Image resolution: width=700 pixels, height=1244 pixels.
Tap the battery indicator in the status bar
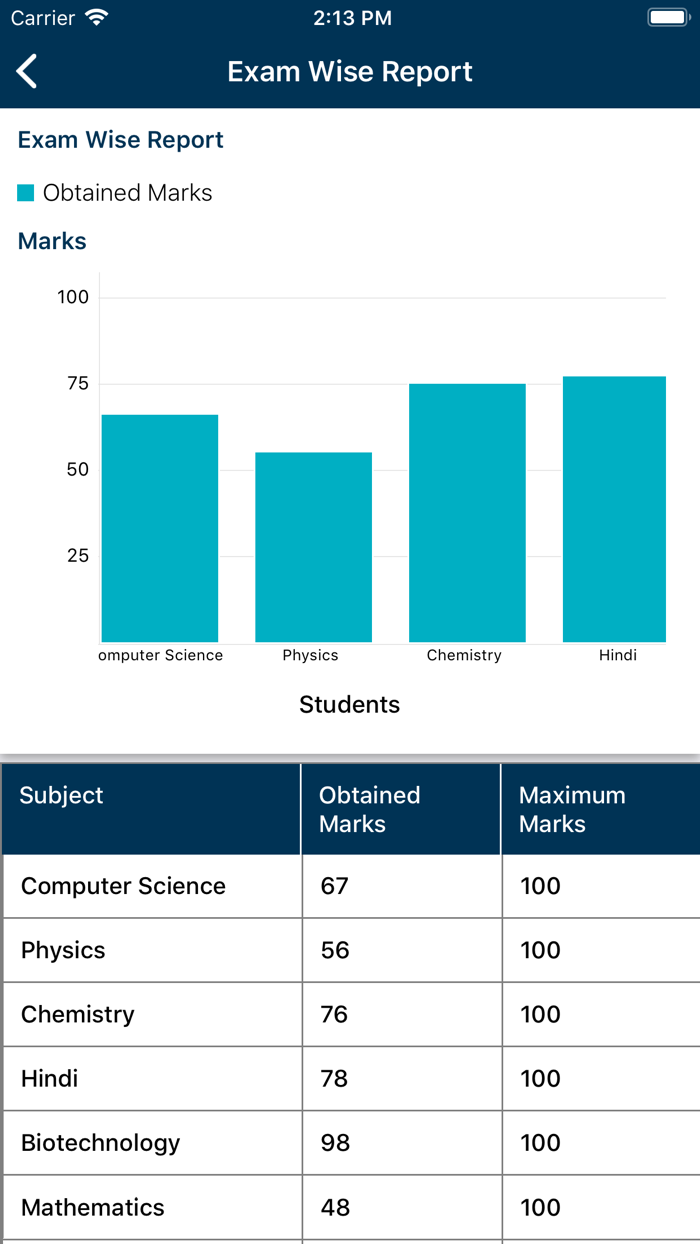point(668,16)
